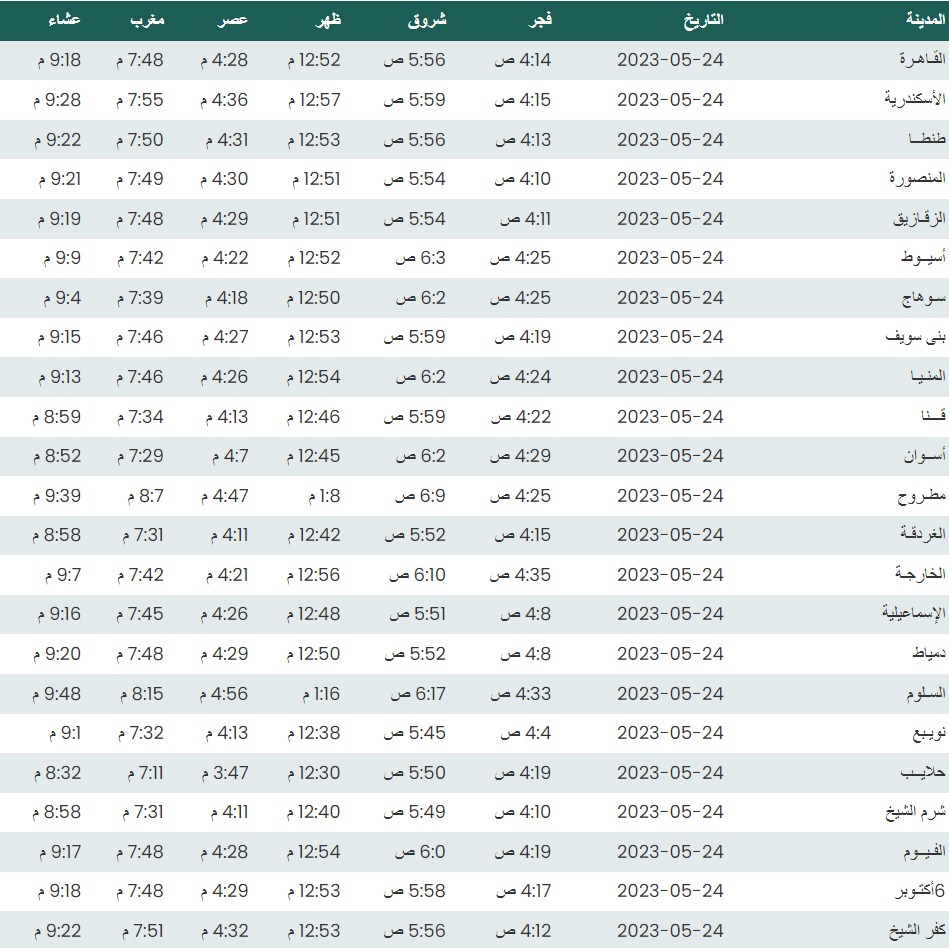
Task: Click the Isha time in the السلوم row
Action: point(57,693)
